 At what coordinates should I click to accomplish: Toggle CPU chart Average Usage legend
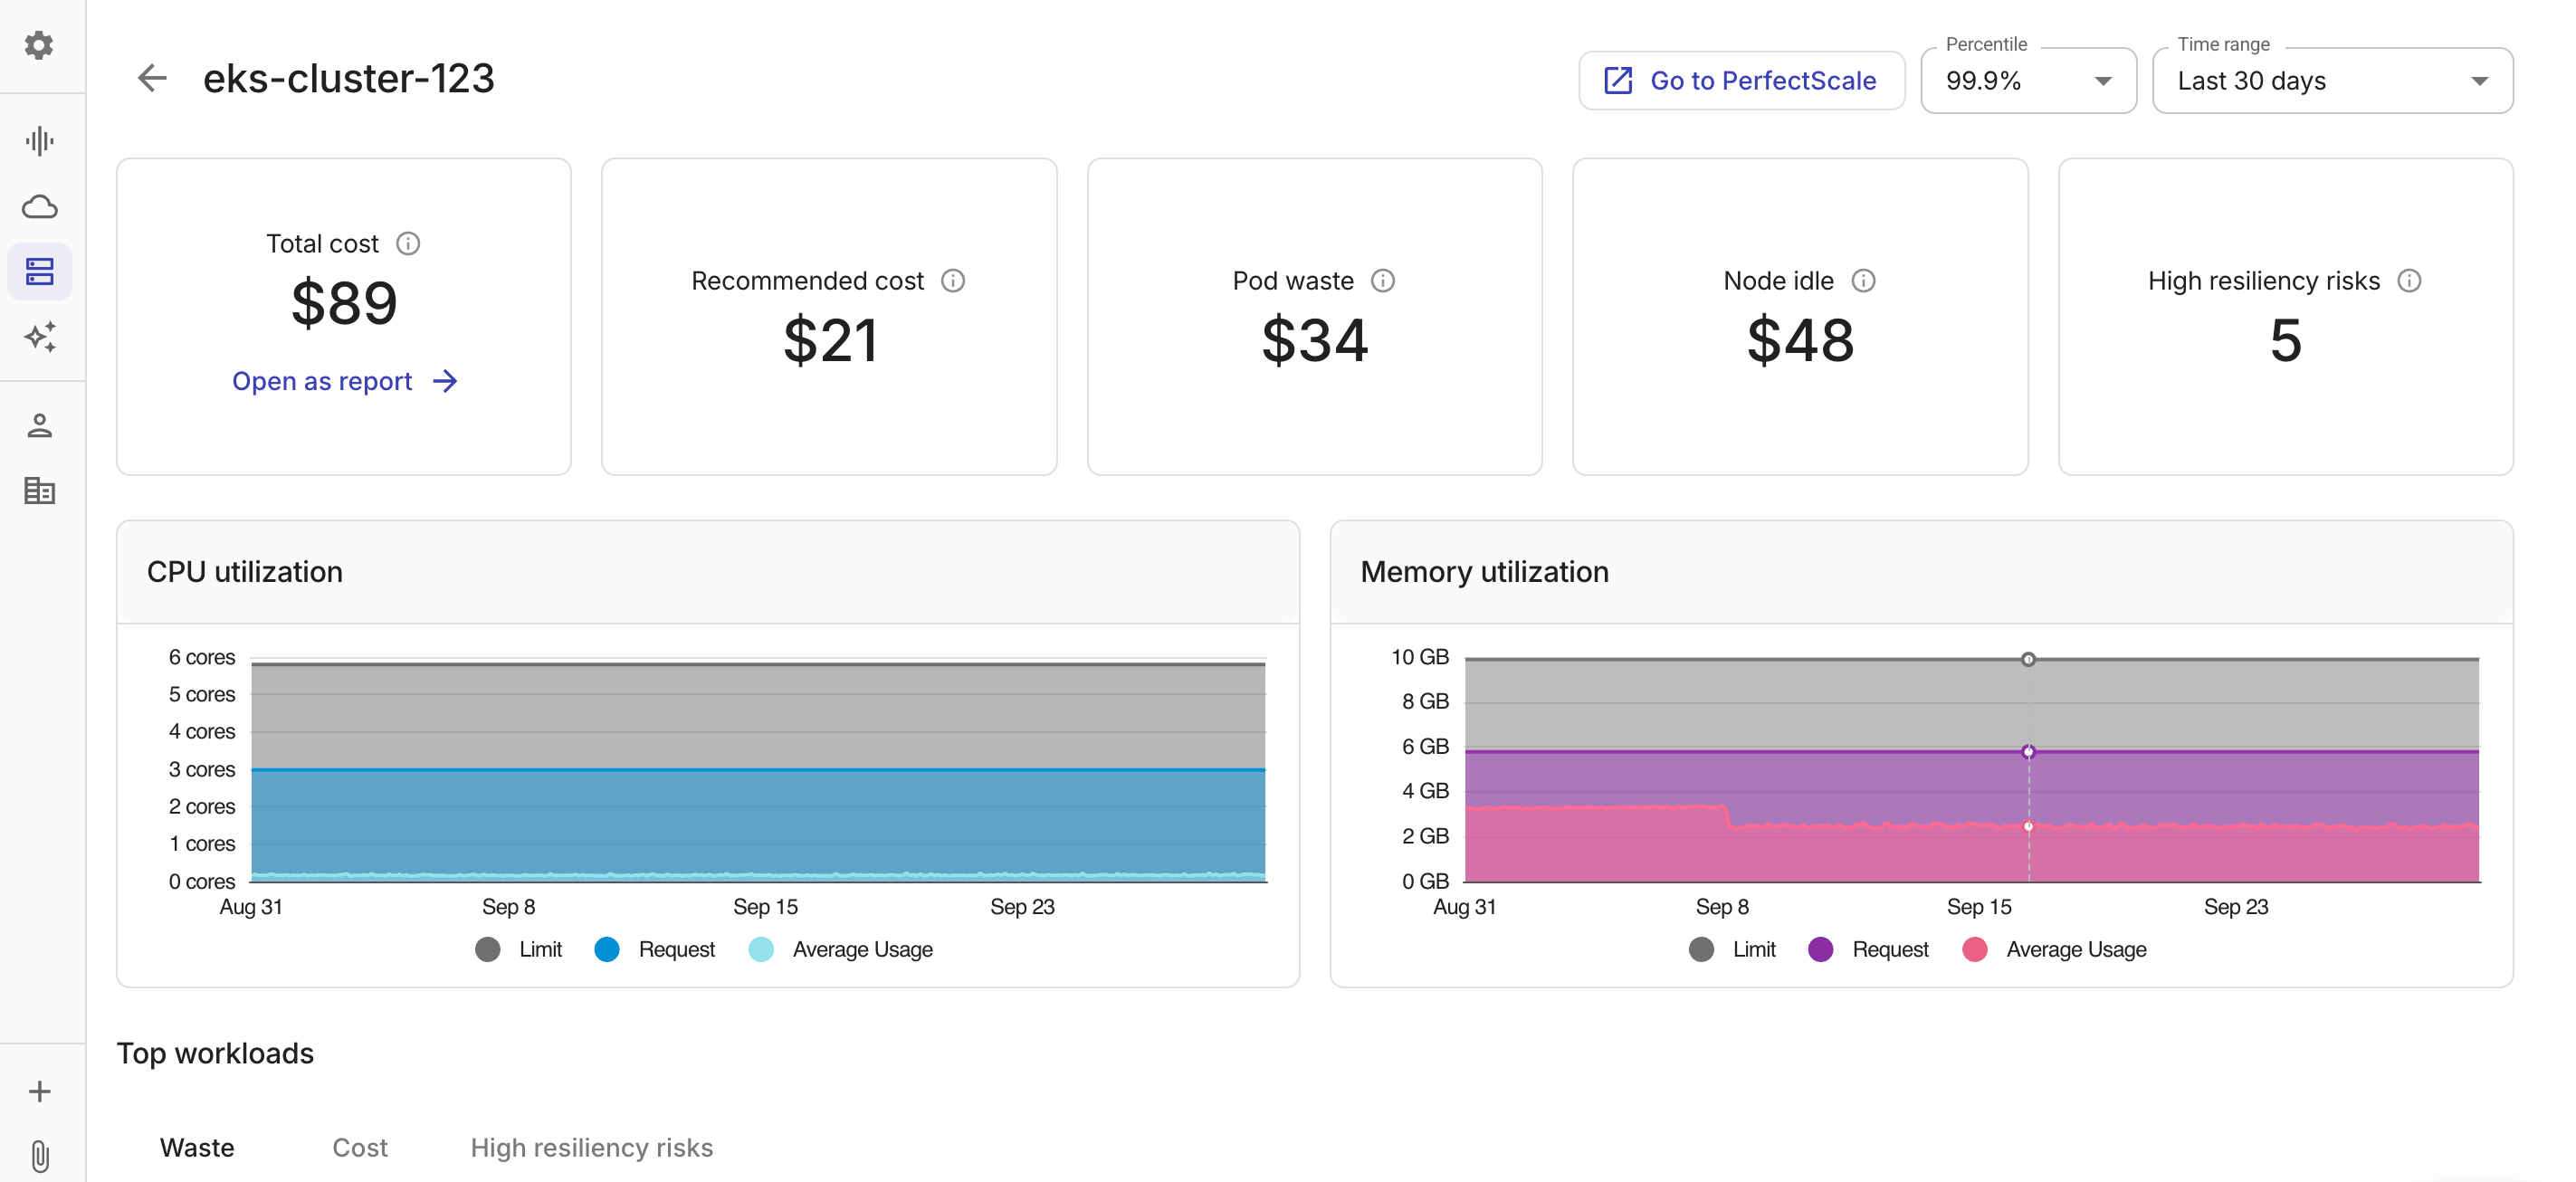[x=840, y=949]
